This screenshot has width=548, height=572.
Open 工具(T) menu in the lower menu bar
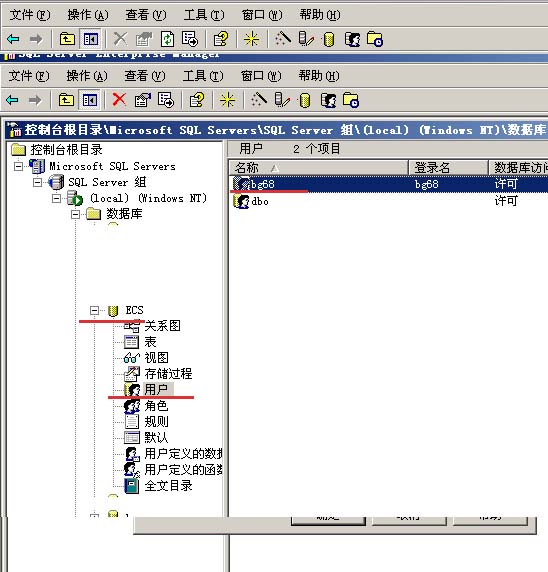coord(203,76)
